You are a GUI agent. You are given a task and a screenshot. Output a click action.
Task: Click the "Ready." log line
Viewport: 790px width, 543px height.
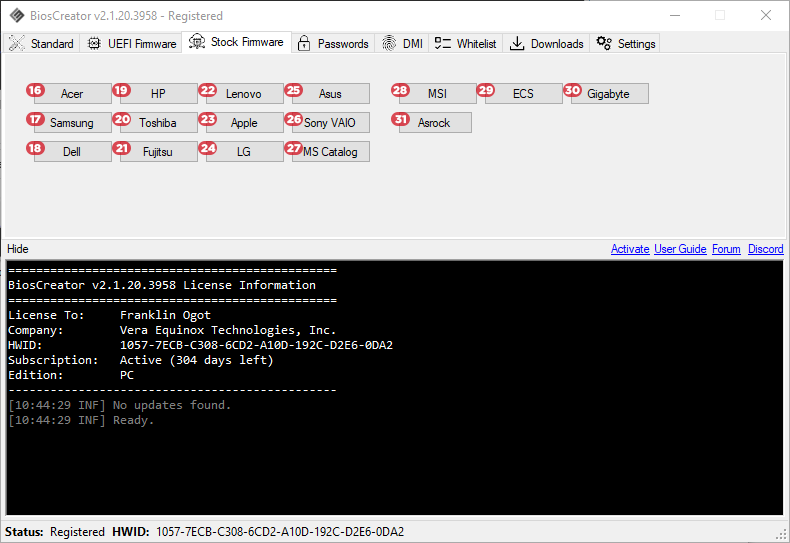point(134,420)
